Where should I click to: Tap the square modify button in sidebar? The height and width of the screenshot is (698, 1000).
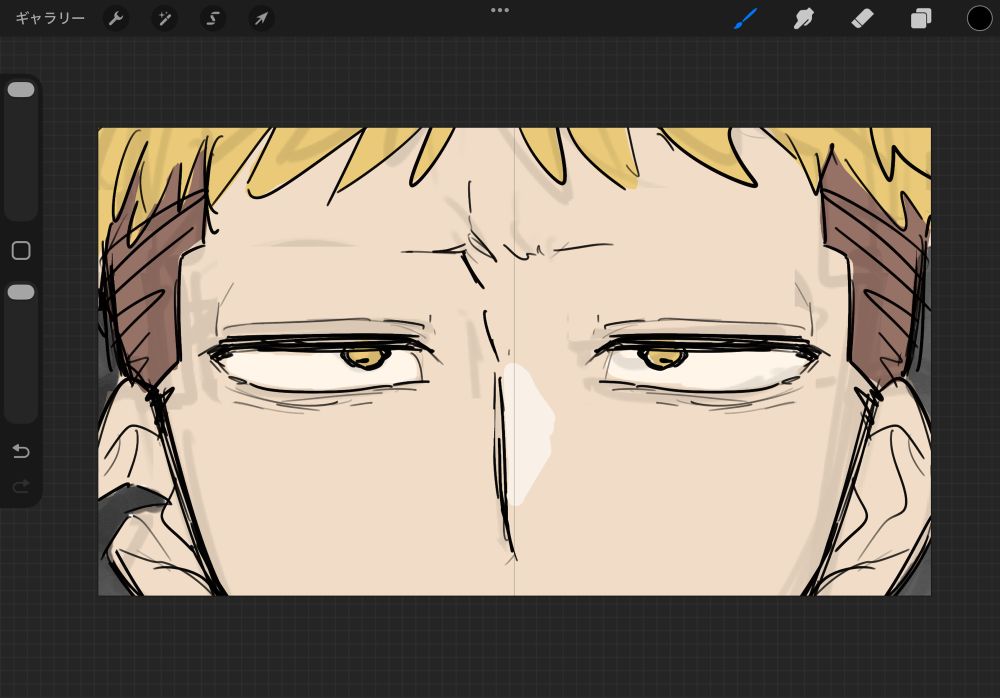[21, 251]
